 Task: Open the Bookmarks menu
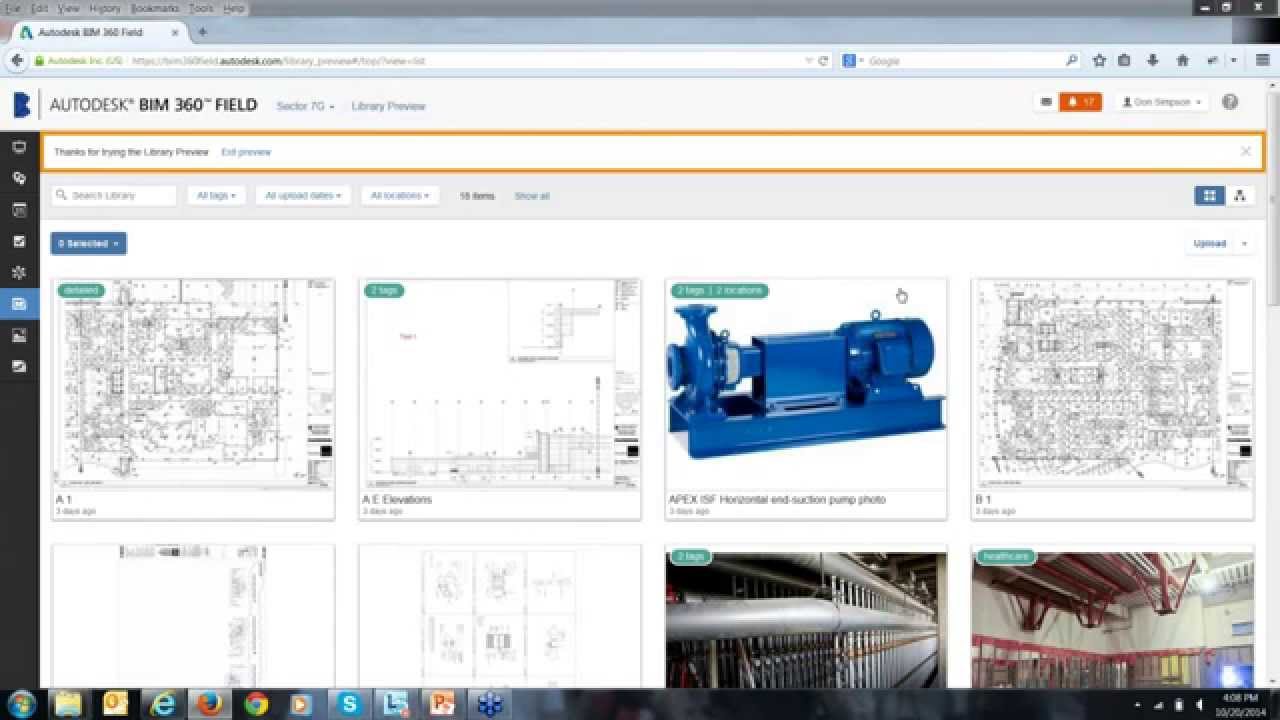click(155, 8)
